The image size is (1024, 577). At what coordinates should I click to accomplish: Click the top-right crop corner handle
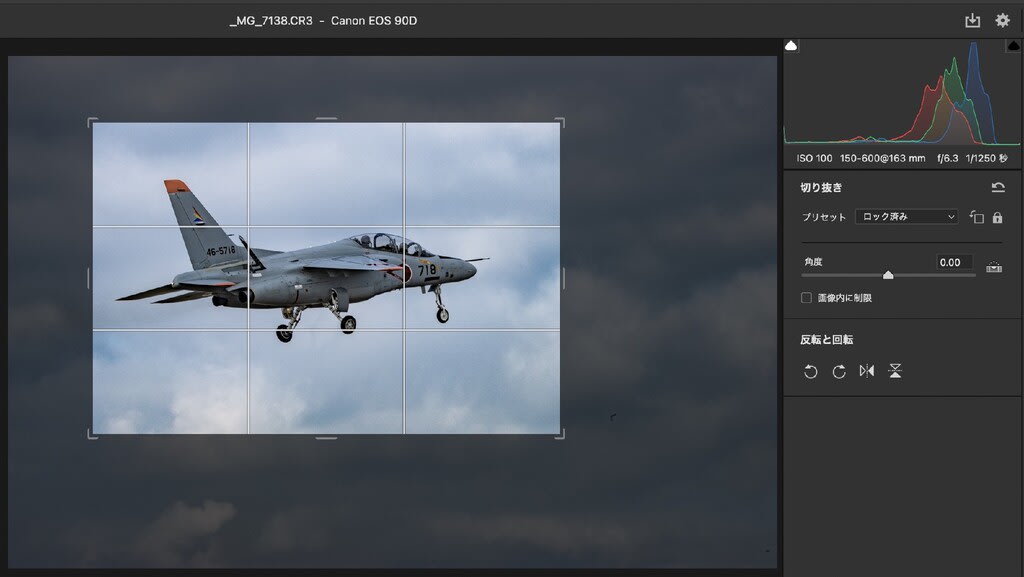click(x=560, y=122)
